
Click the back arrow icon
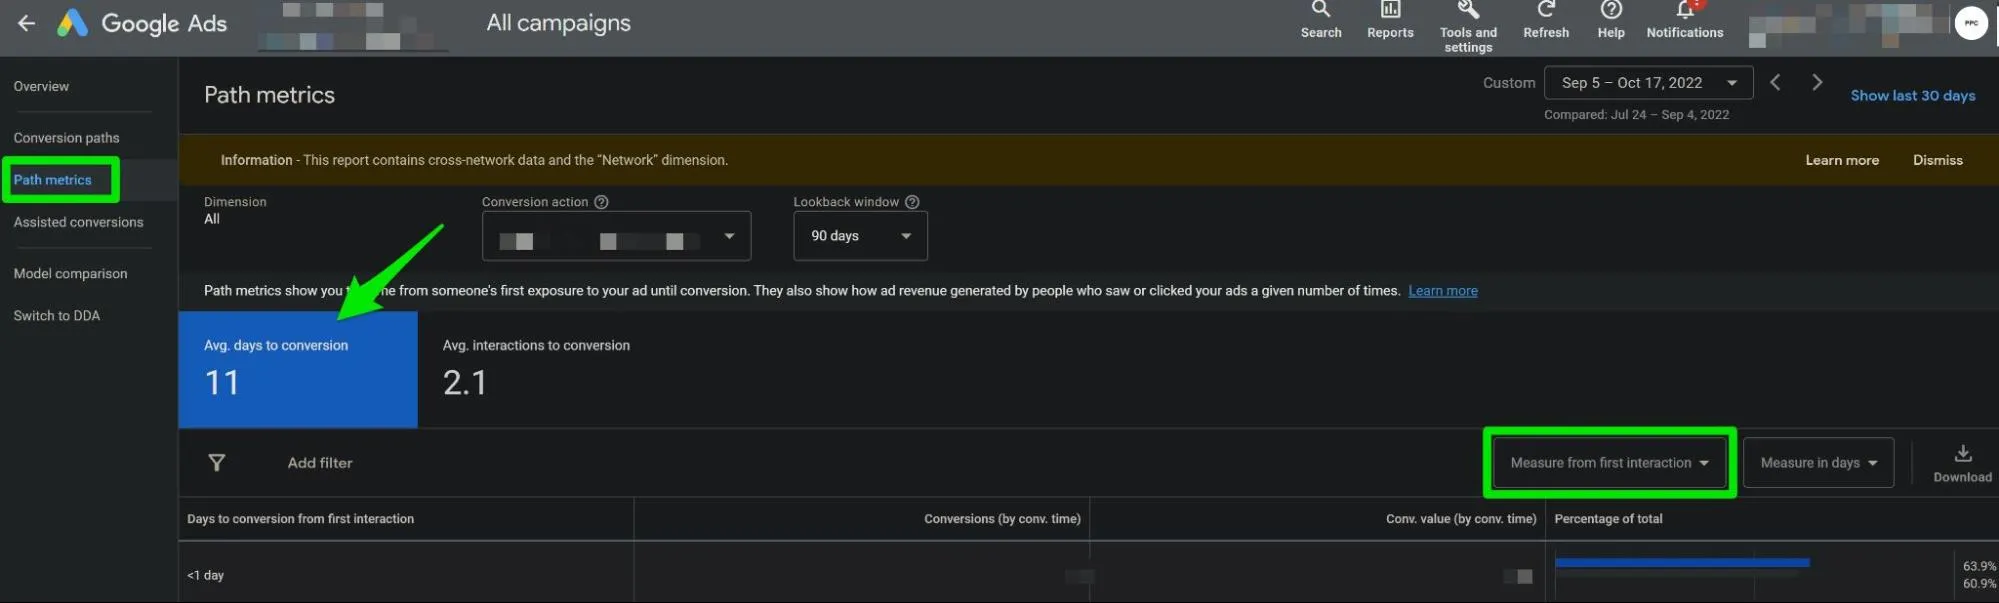[27, 23]
